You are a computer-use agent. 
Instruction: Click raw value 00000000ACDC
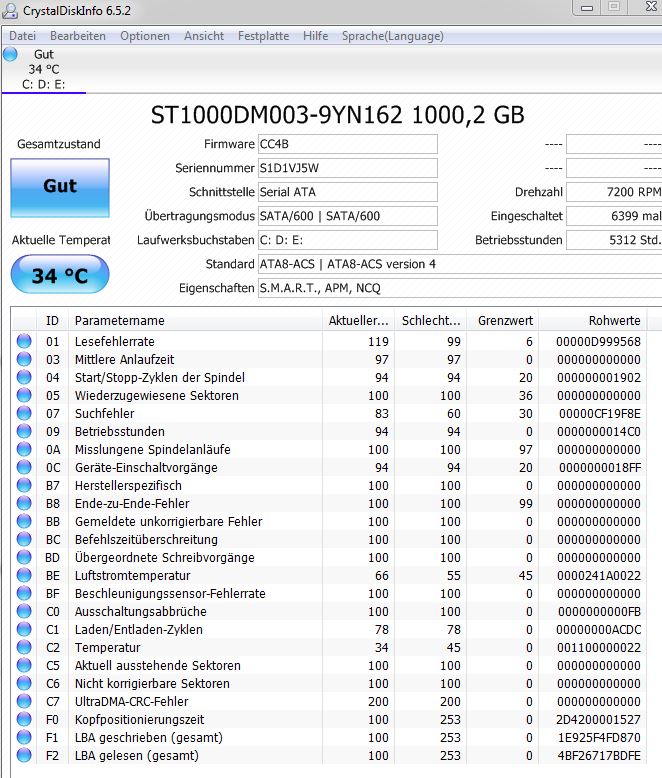click(598, 629)
